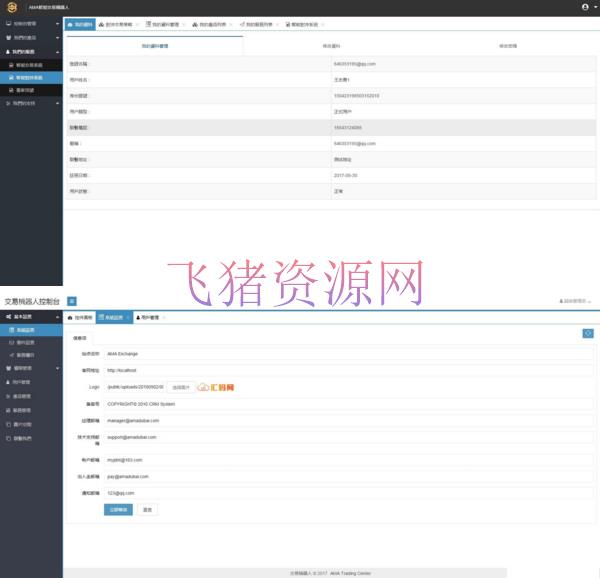Click the blue refresh icon beside the settings form
The width and height of the screenshot is (600, 578).
[x=588, y=334]
